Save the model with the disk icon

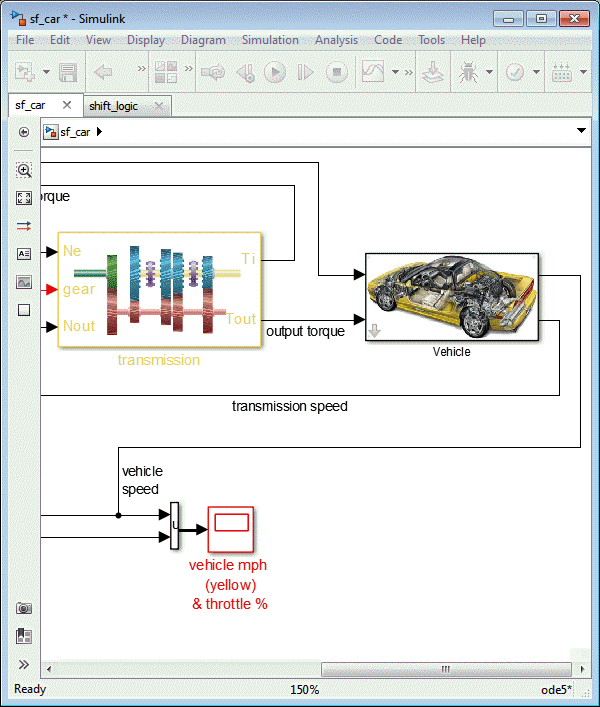click(x=68, y=72)
